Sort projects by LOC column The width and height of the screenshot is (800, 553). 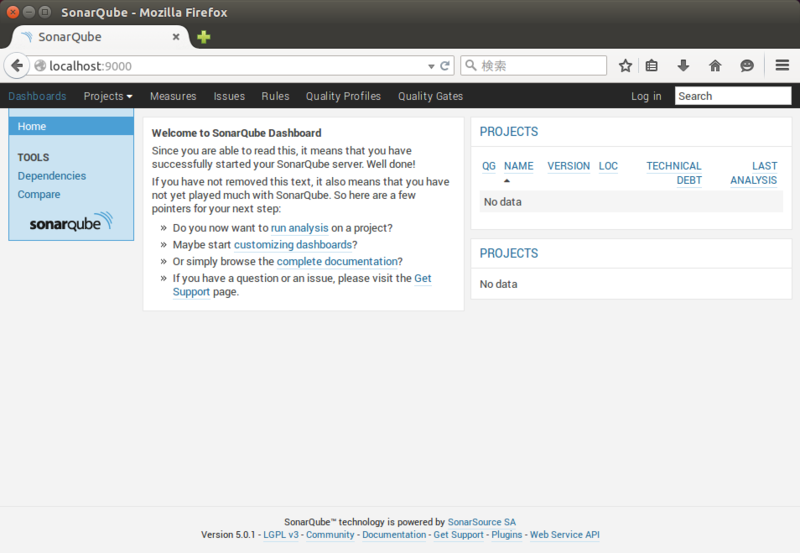pos(608,166)
